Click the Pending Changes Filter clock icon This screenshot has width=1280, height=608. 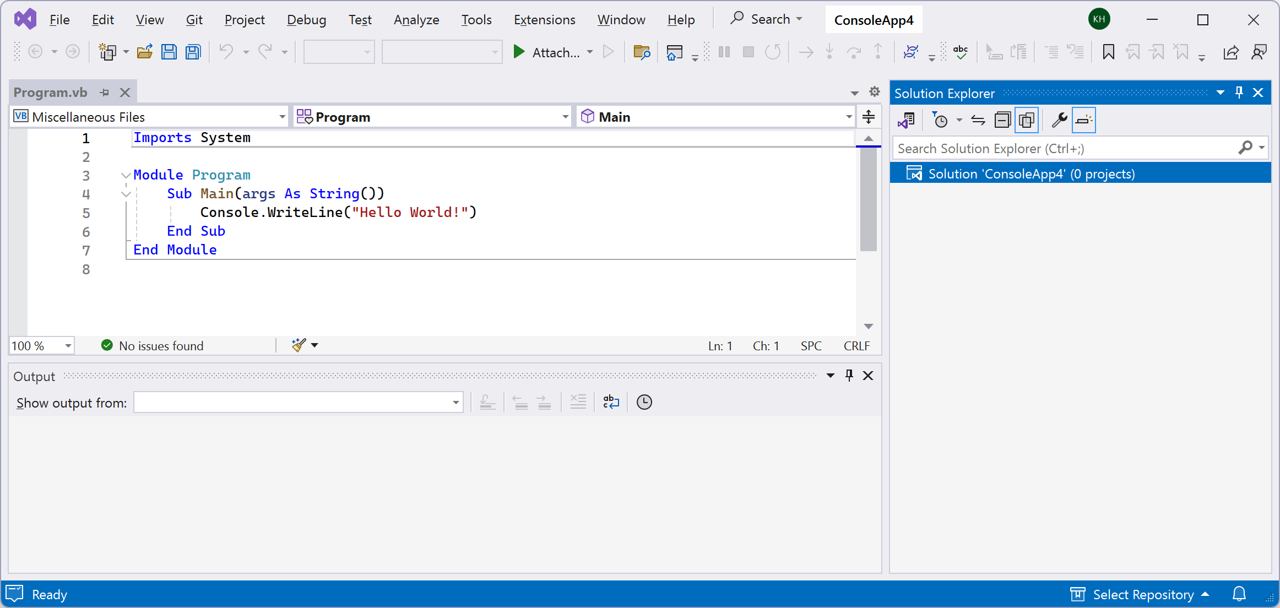940,120
